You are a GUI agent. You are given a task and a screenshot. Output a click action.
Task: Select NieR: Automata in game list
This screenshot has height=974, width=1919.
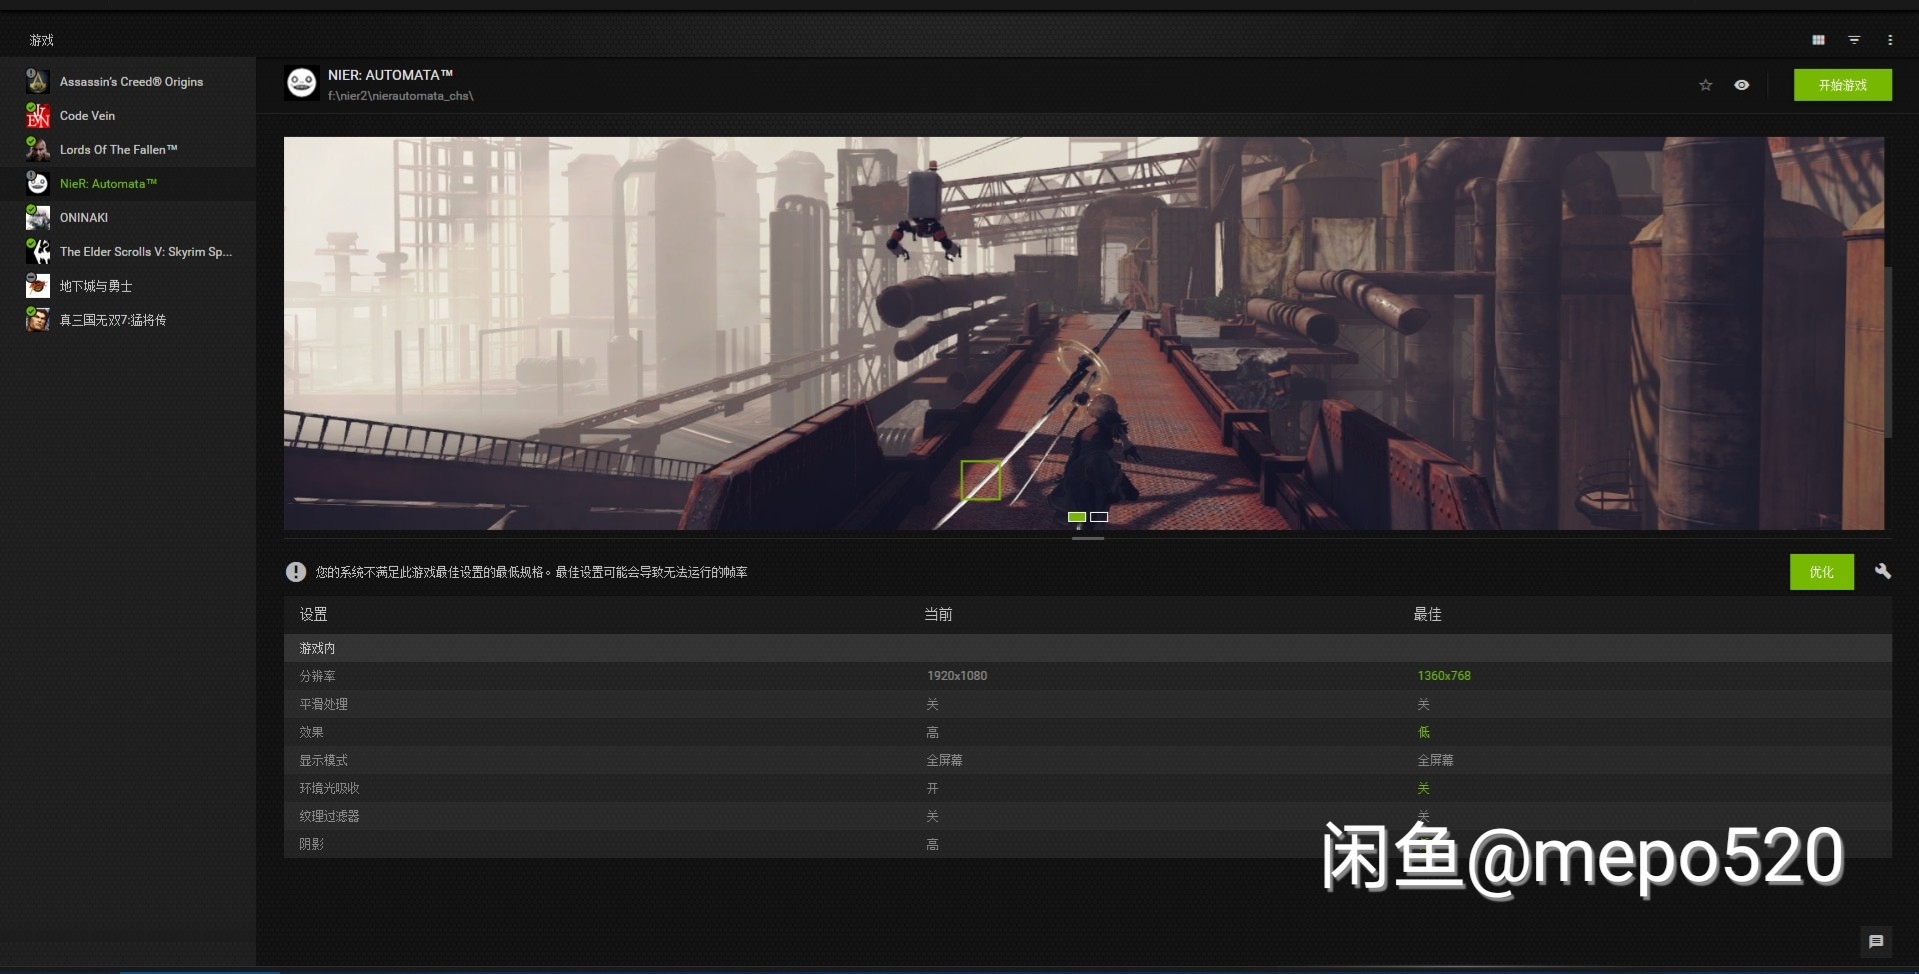128,184
